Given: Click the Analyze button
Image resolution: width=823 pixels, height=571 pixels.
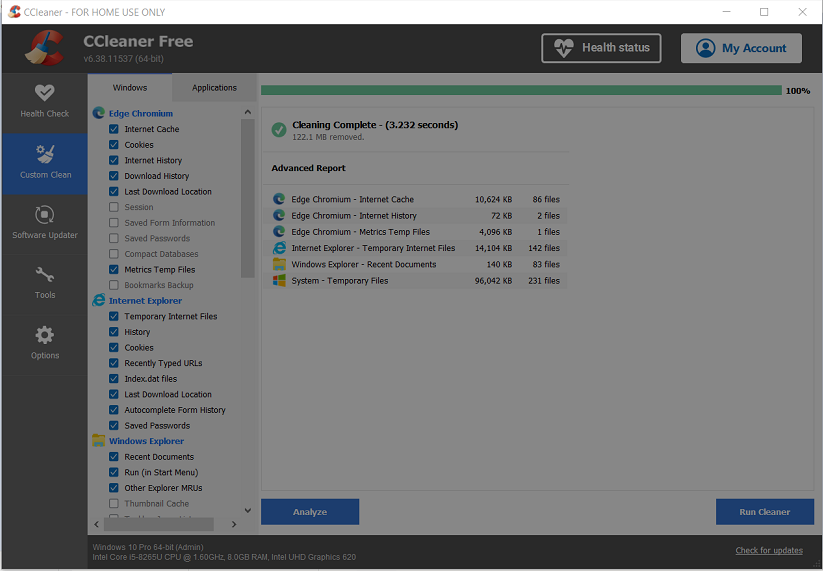Looking at the screenshot, I should point(310,512).
